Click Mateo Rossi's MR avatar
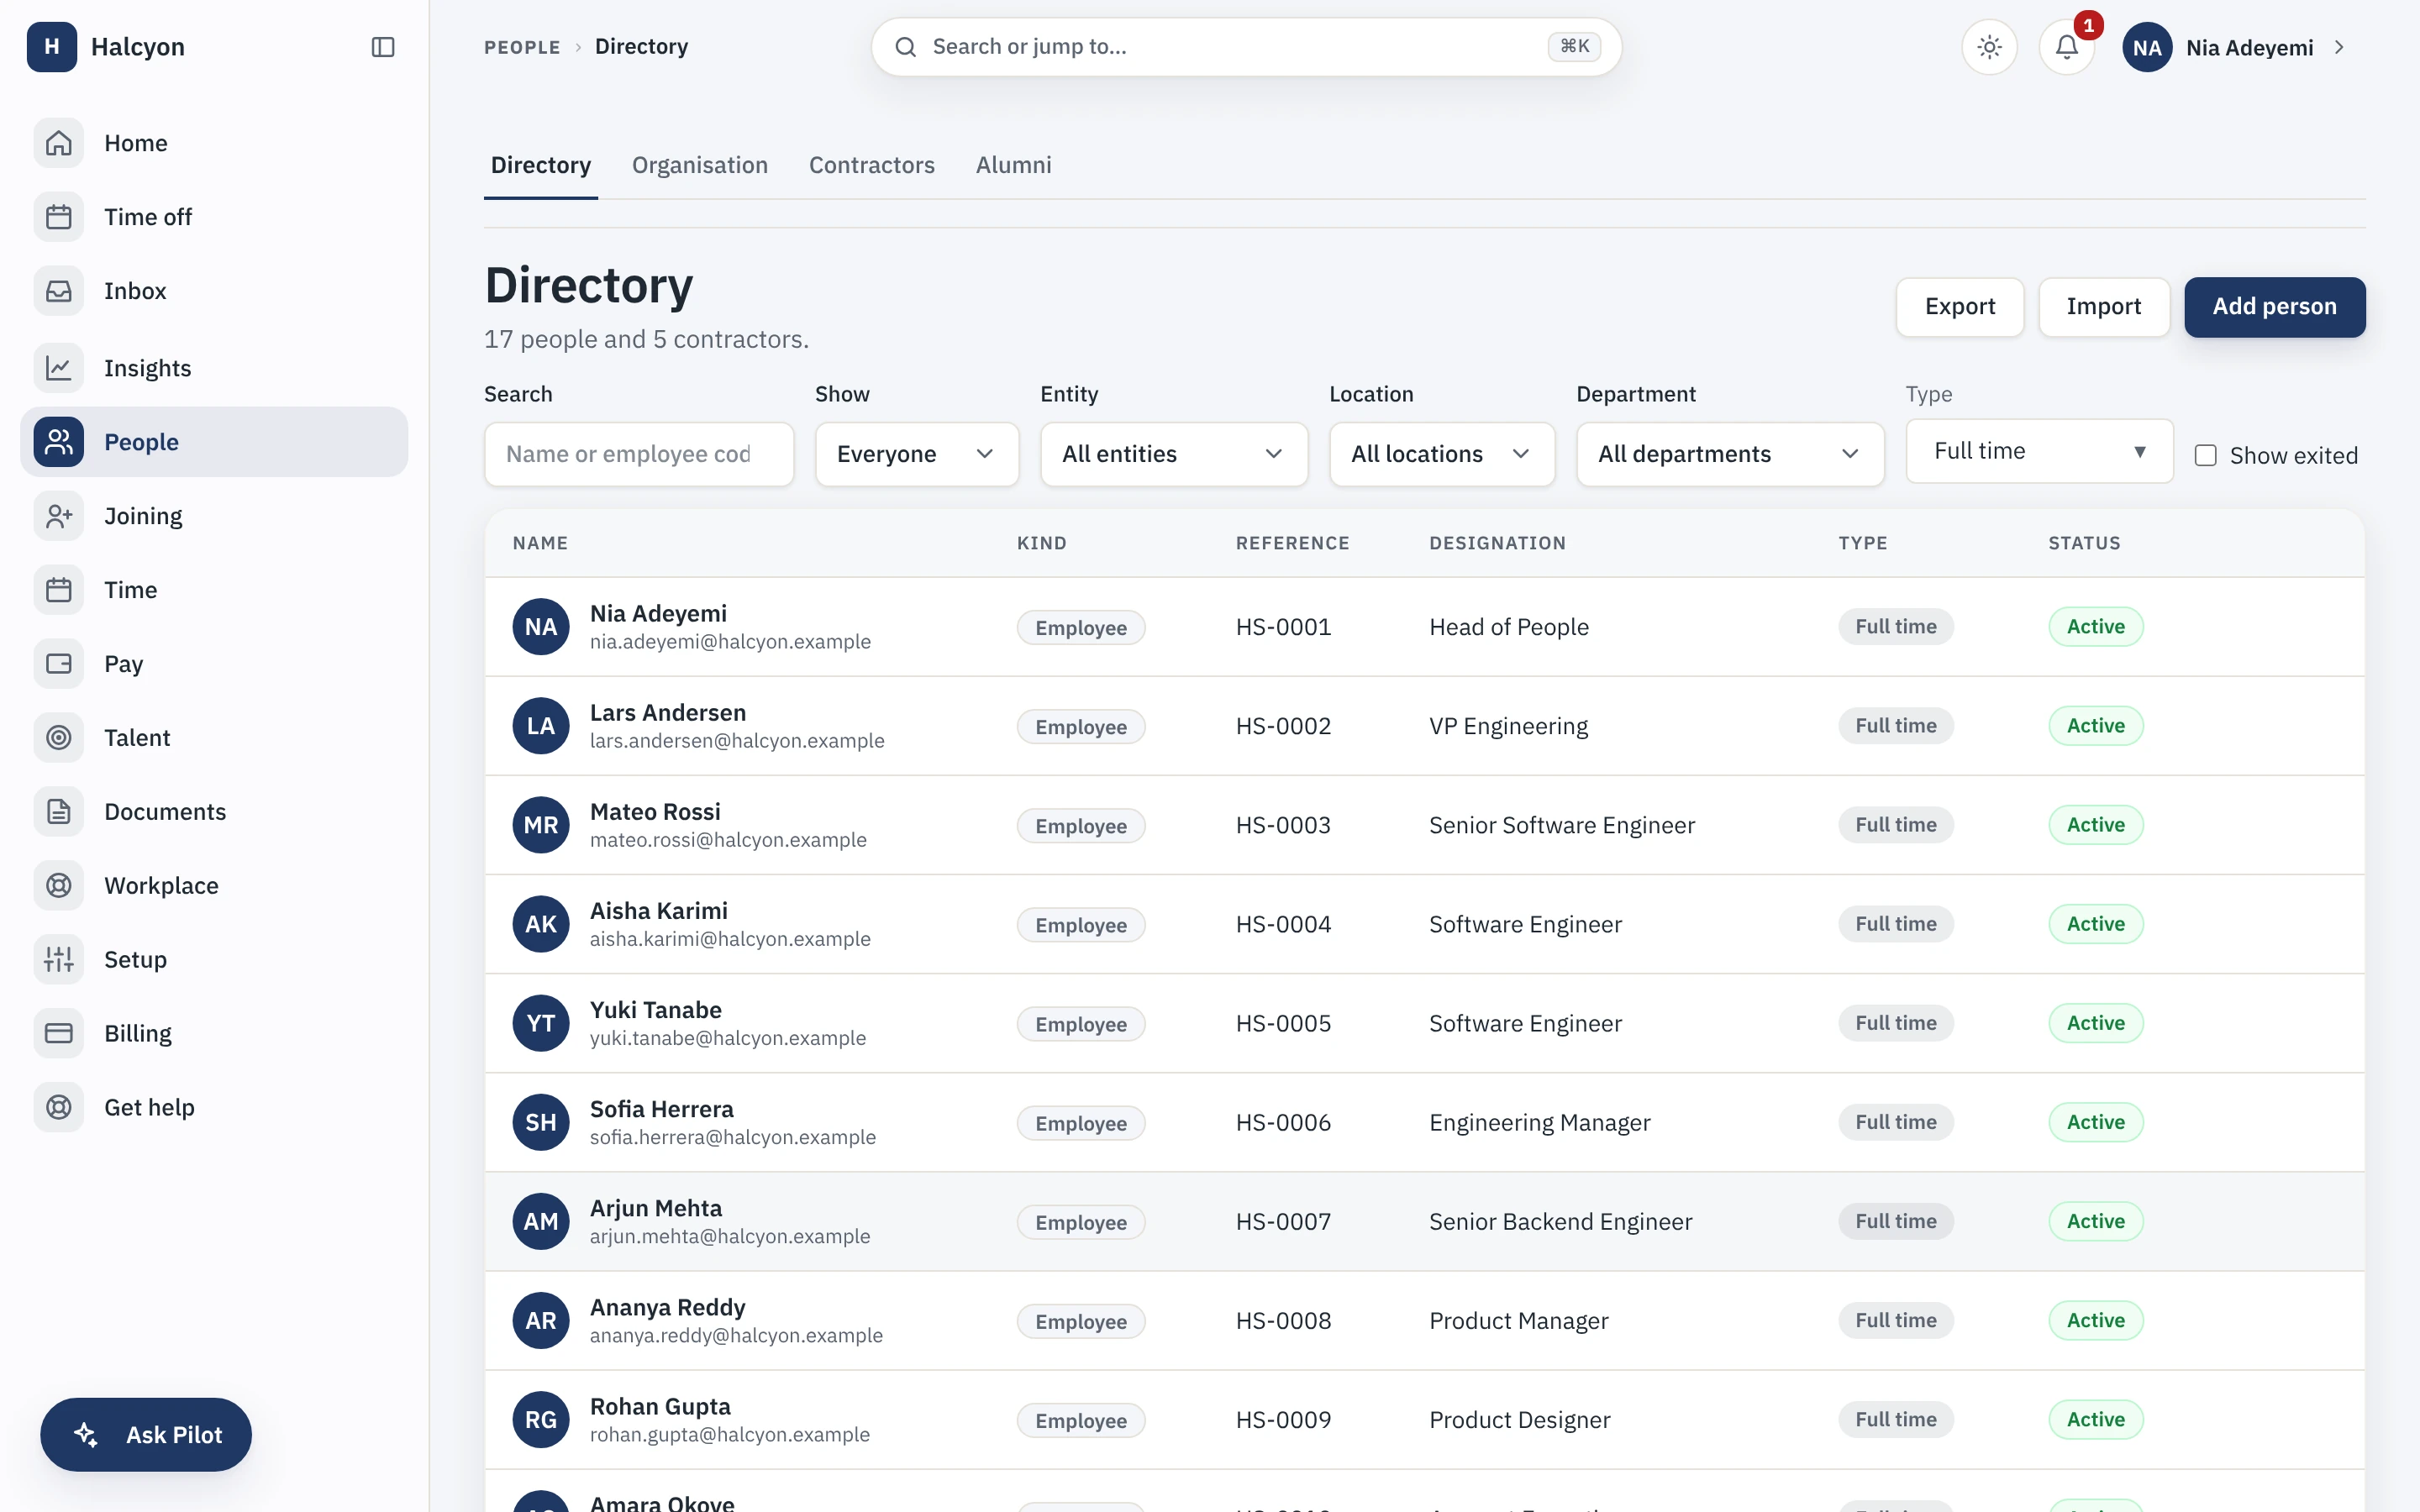2420x1512 pixels. pyautogui.click(x=541, y=825)
